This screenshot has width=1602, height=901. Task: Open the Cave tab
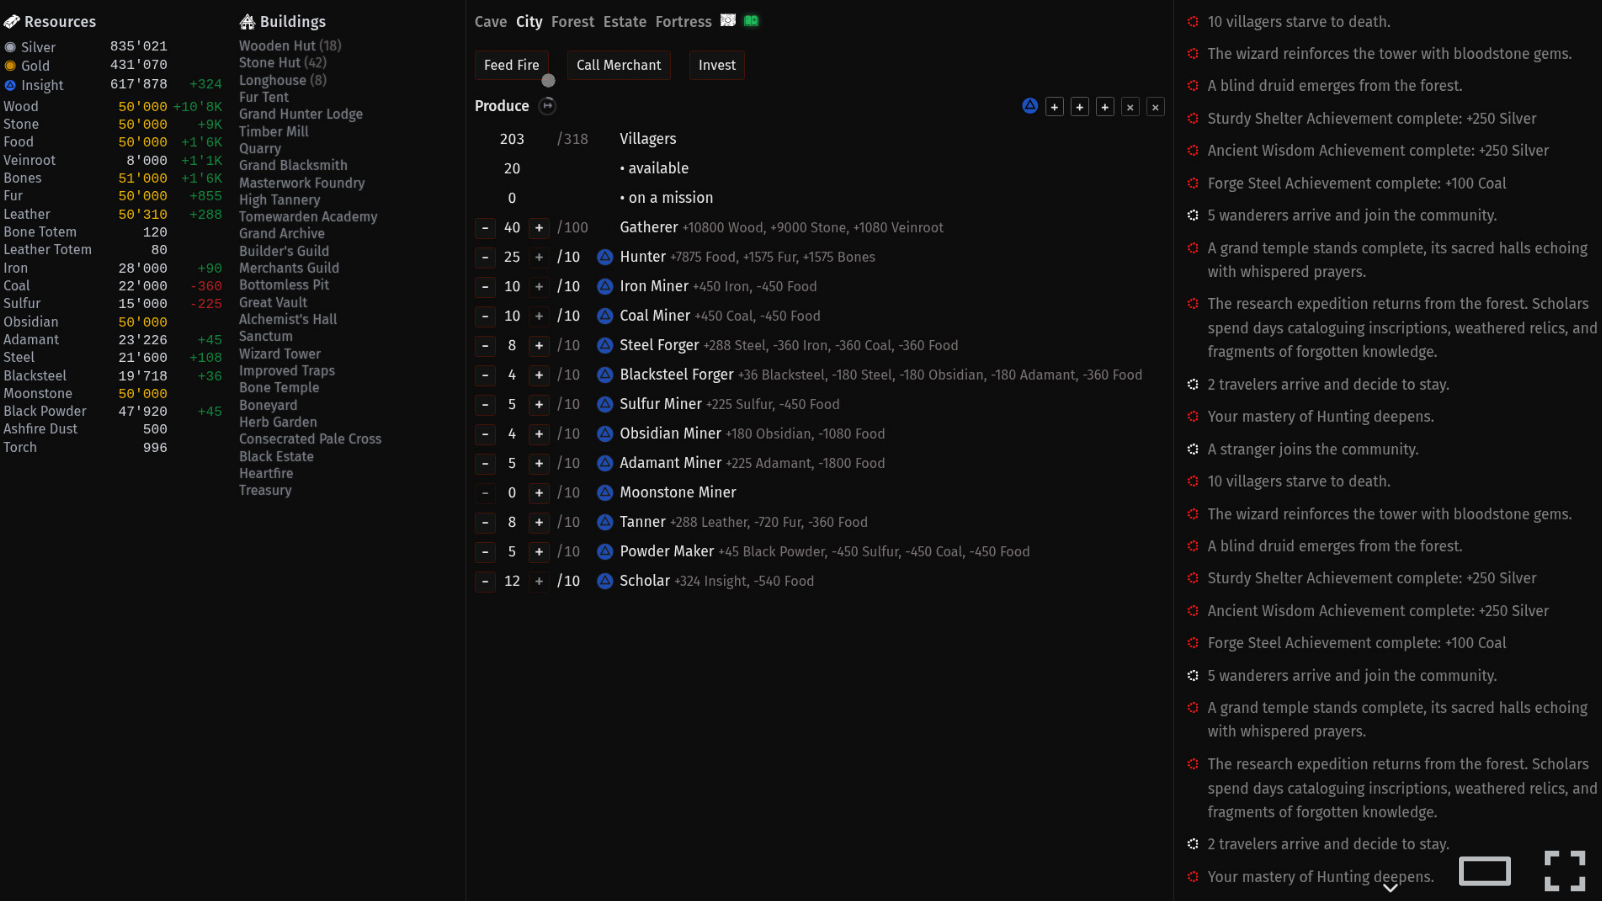tap(490, 22)
